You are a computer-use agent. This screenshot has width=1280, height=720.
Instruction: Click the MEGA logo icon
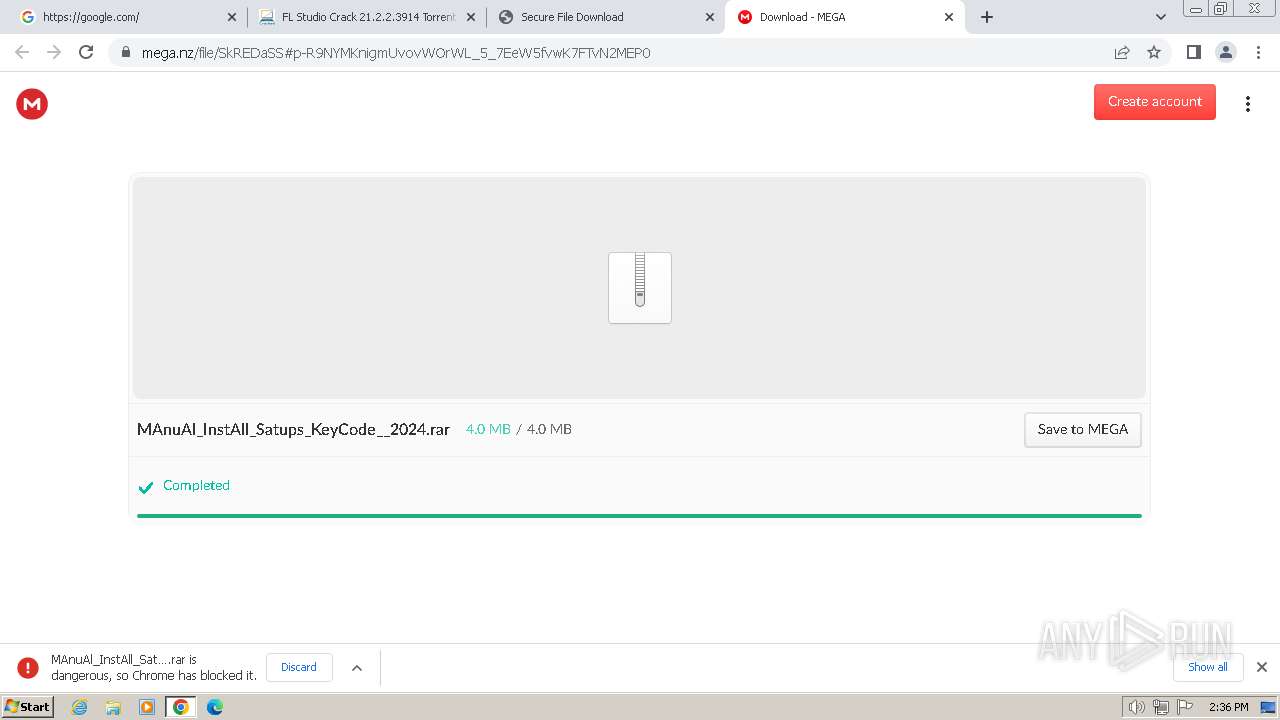pyautogui.click(x=32, y=103)
